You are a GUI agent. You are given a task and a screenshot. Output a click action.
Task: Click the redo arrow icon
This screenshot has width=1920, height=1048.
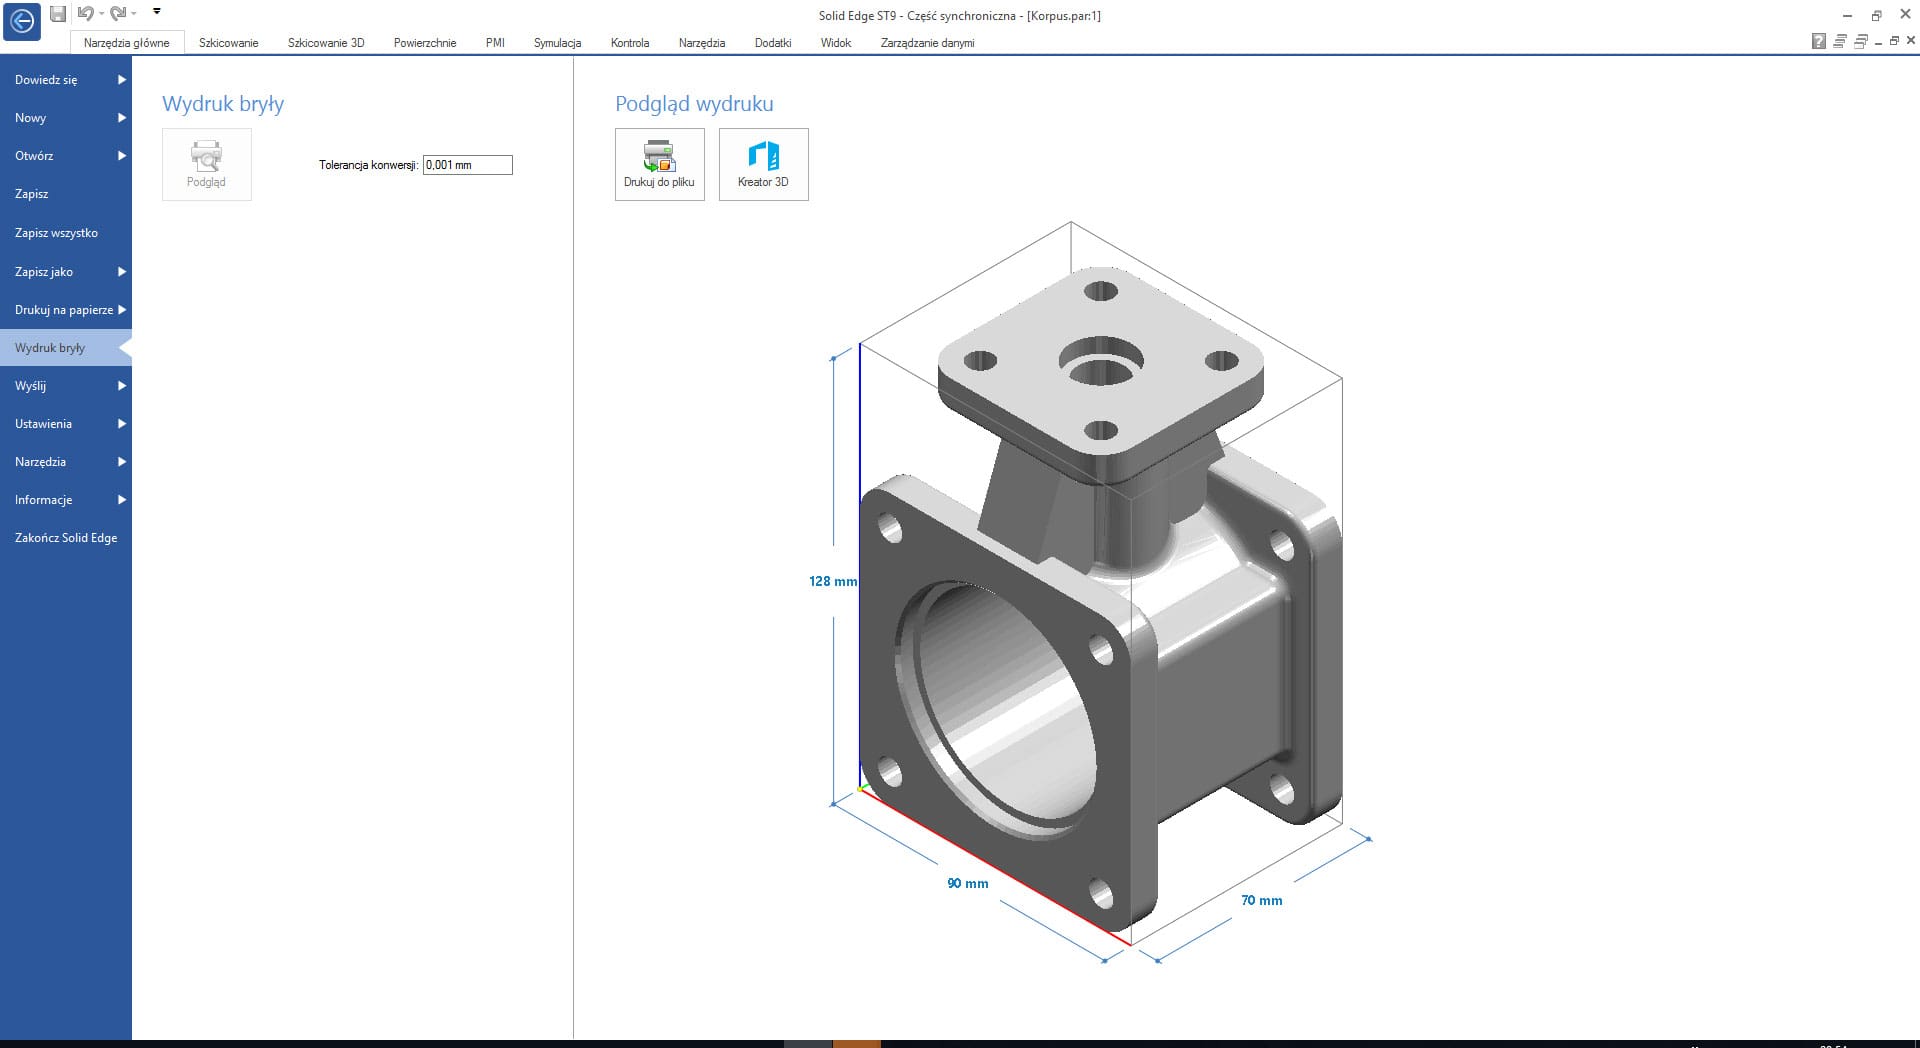pos(117,13)
